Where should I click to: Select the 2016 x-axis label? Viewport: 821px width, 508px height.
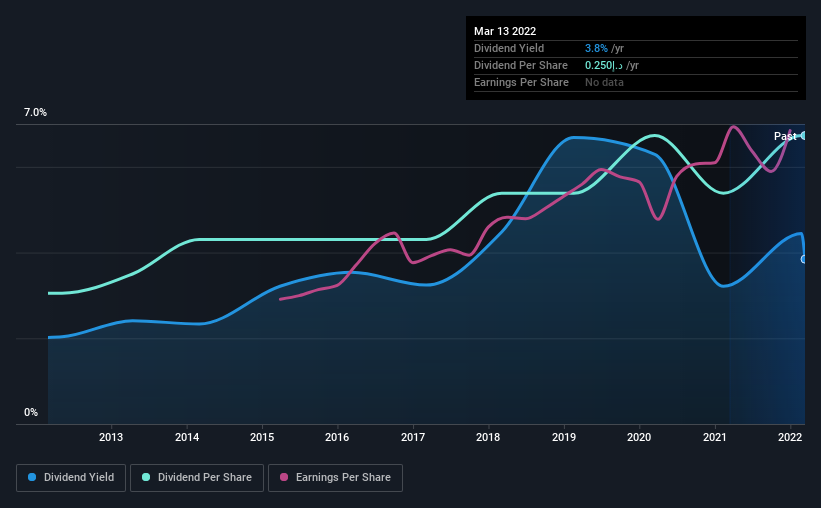(337, 437)
